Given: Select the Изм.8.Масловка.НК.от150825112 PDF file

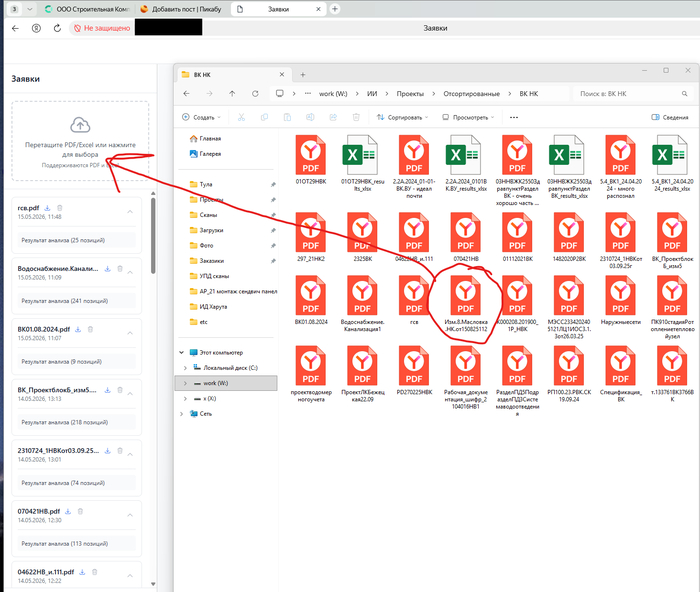Looking at the screenshot, I should 466,304.
